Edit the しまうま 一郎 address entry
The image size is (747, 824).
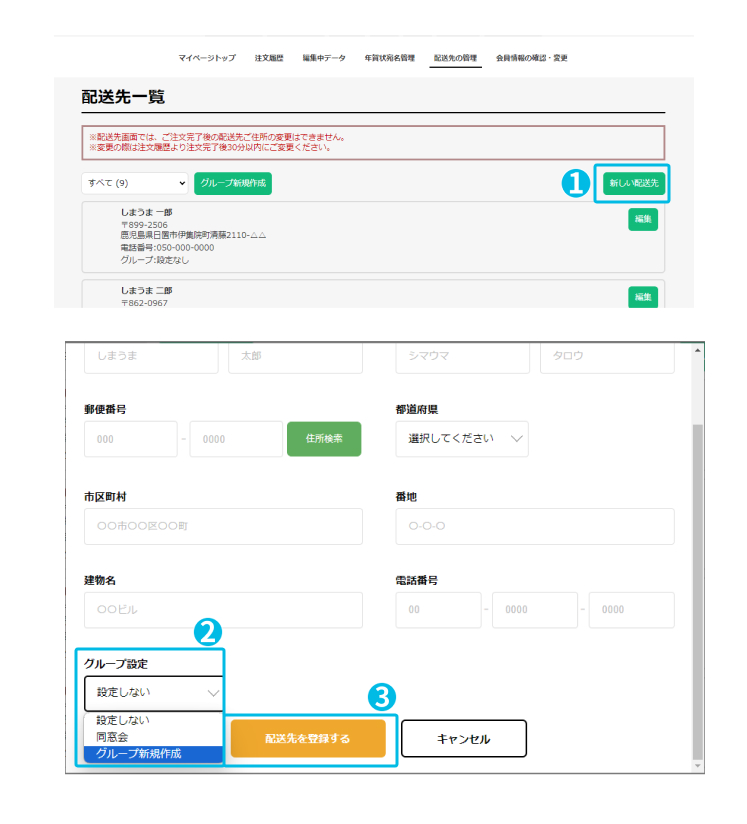tap(643, 220)
